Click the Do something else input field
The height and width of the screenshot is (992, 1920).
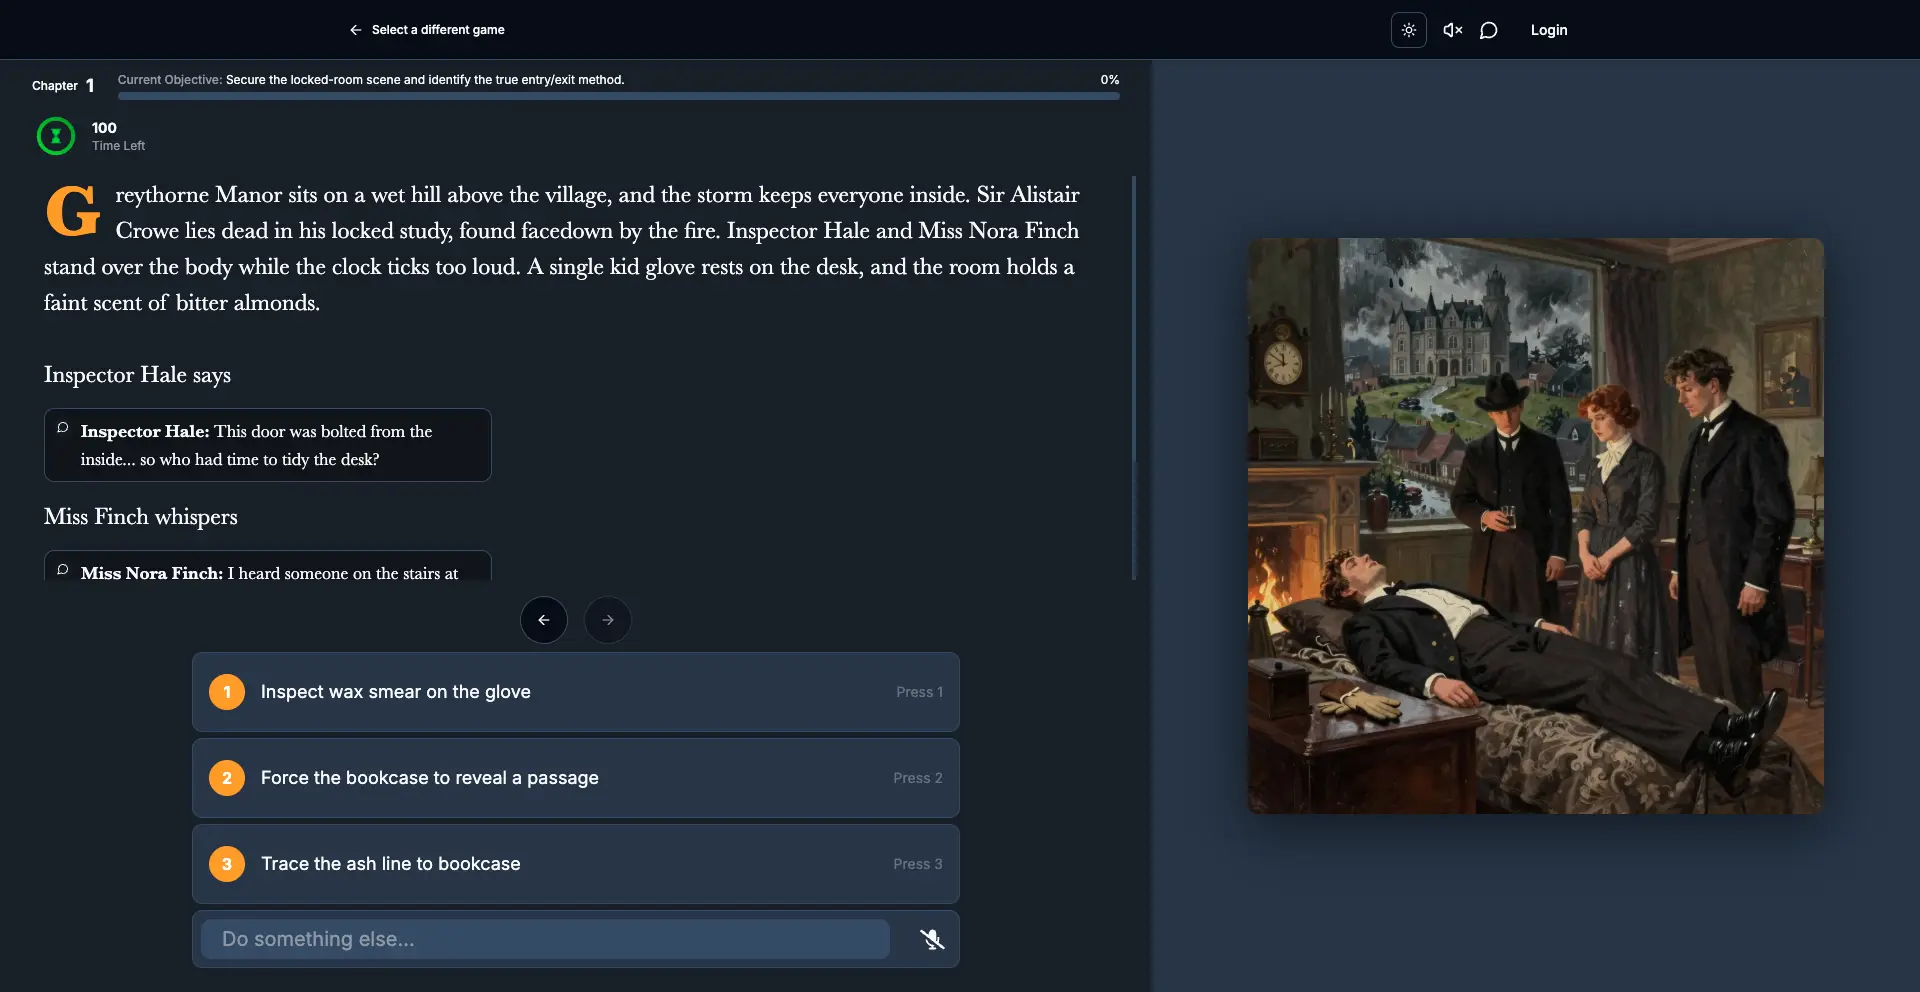click(x=544, y=939)
